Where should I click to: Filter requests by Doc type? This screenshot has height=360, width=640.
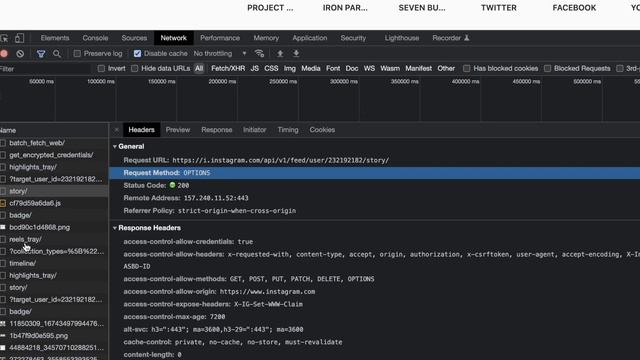[x=352, y=69]
